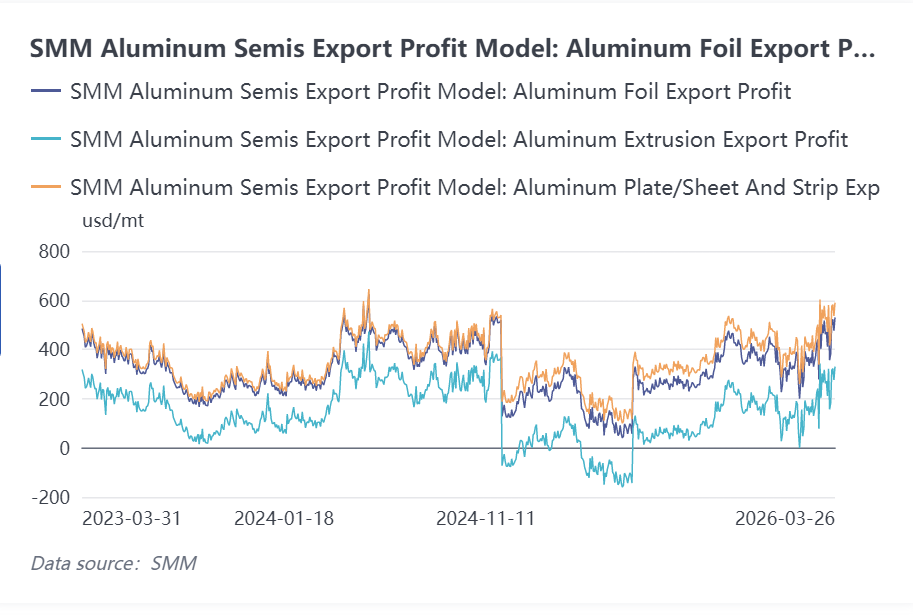This screenshot has width=913, height=616.
Task: Click the 2024-11-11 date axis label
Action: [487, 519]
